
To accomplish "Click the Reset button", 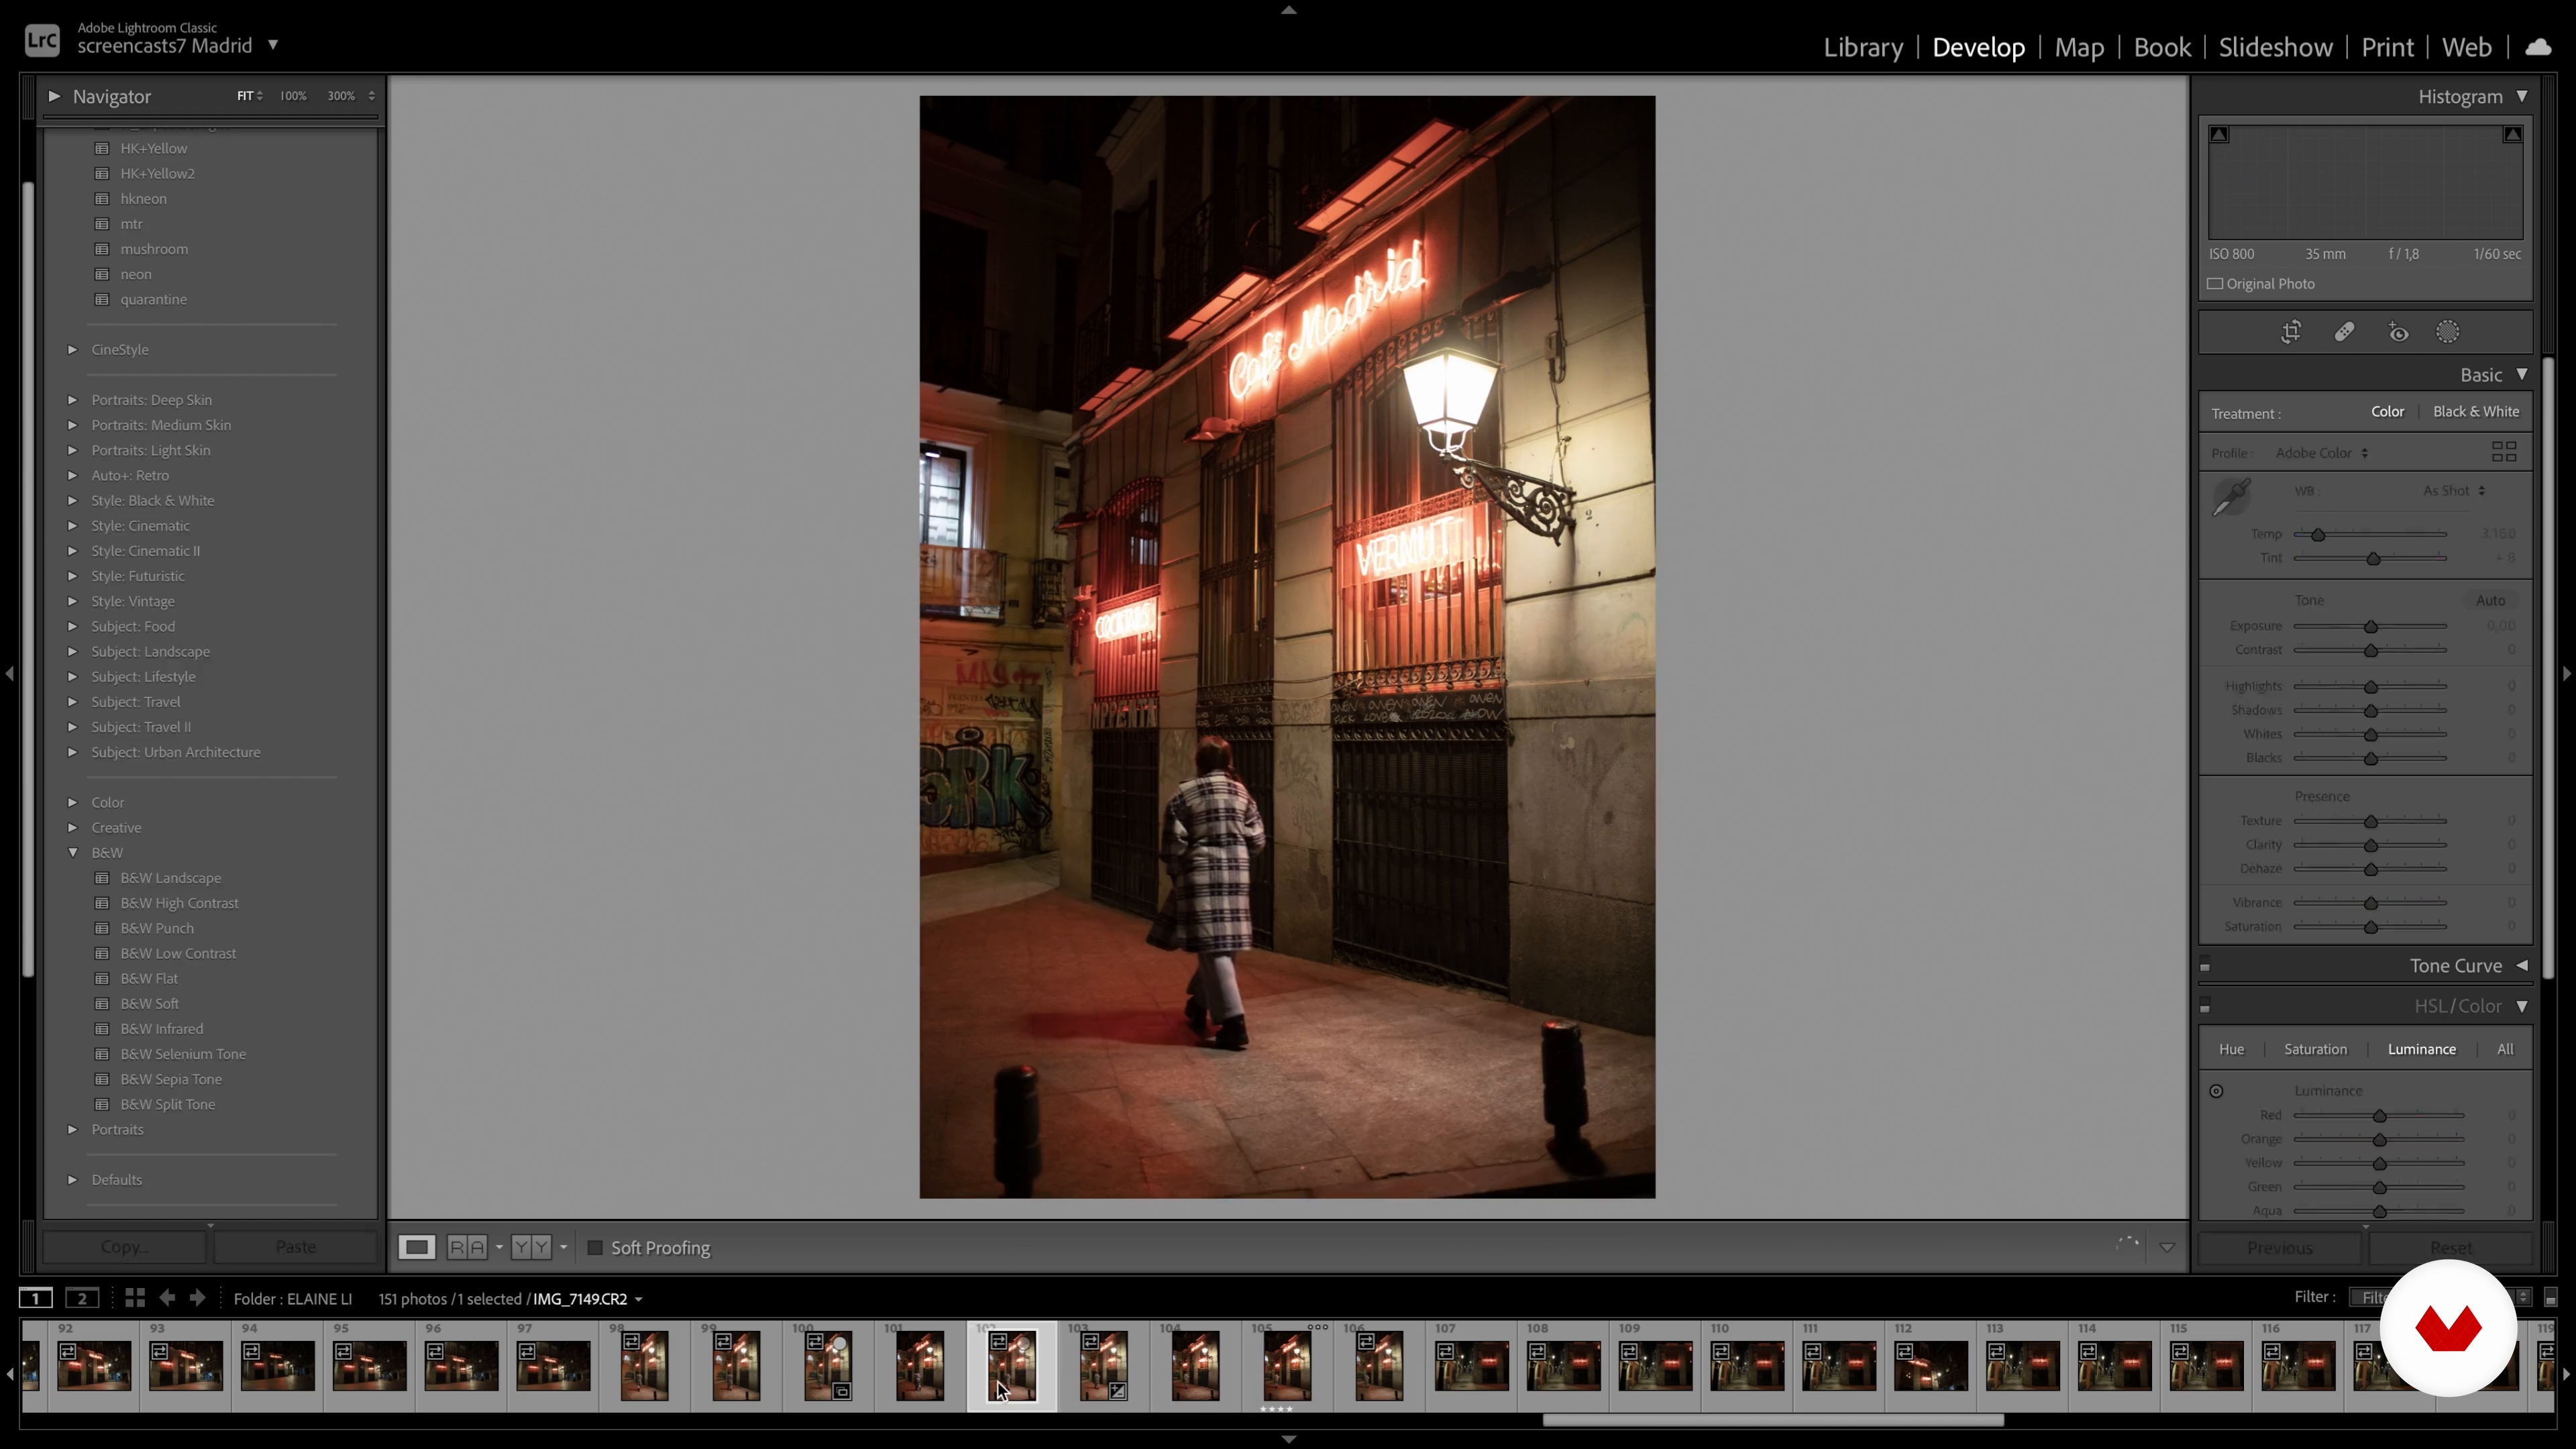I will tap(2451, 1248).
